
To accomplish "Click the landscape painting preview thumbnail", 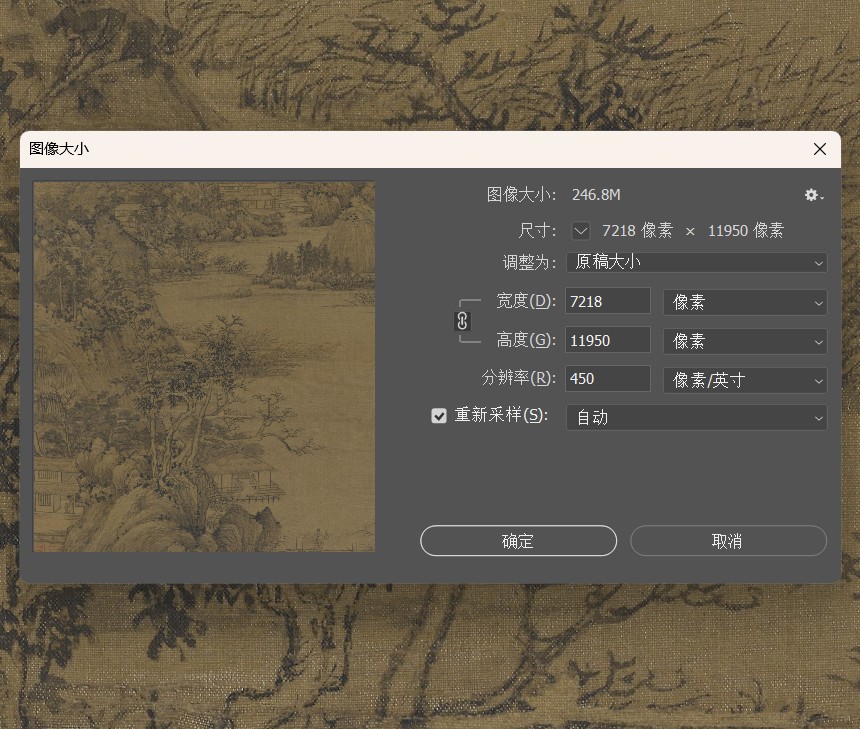I will coord(204,366).
